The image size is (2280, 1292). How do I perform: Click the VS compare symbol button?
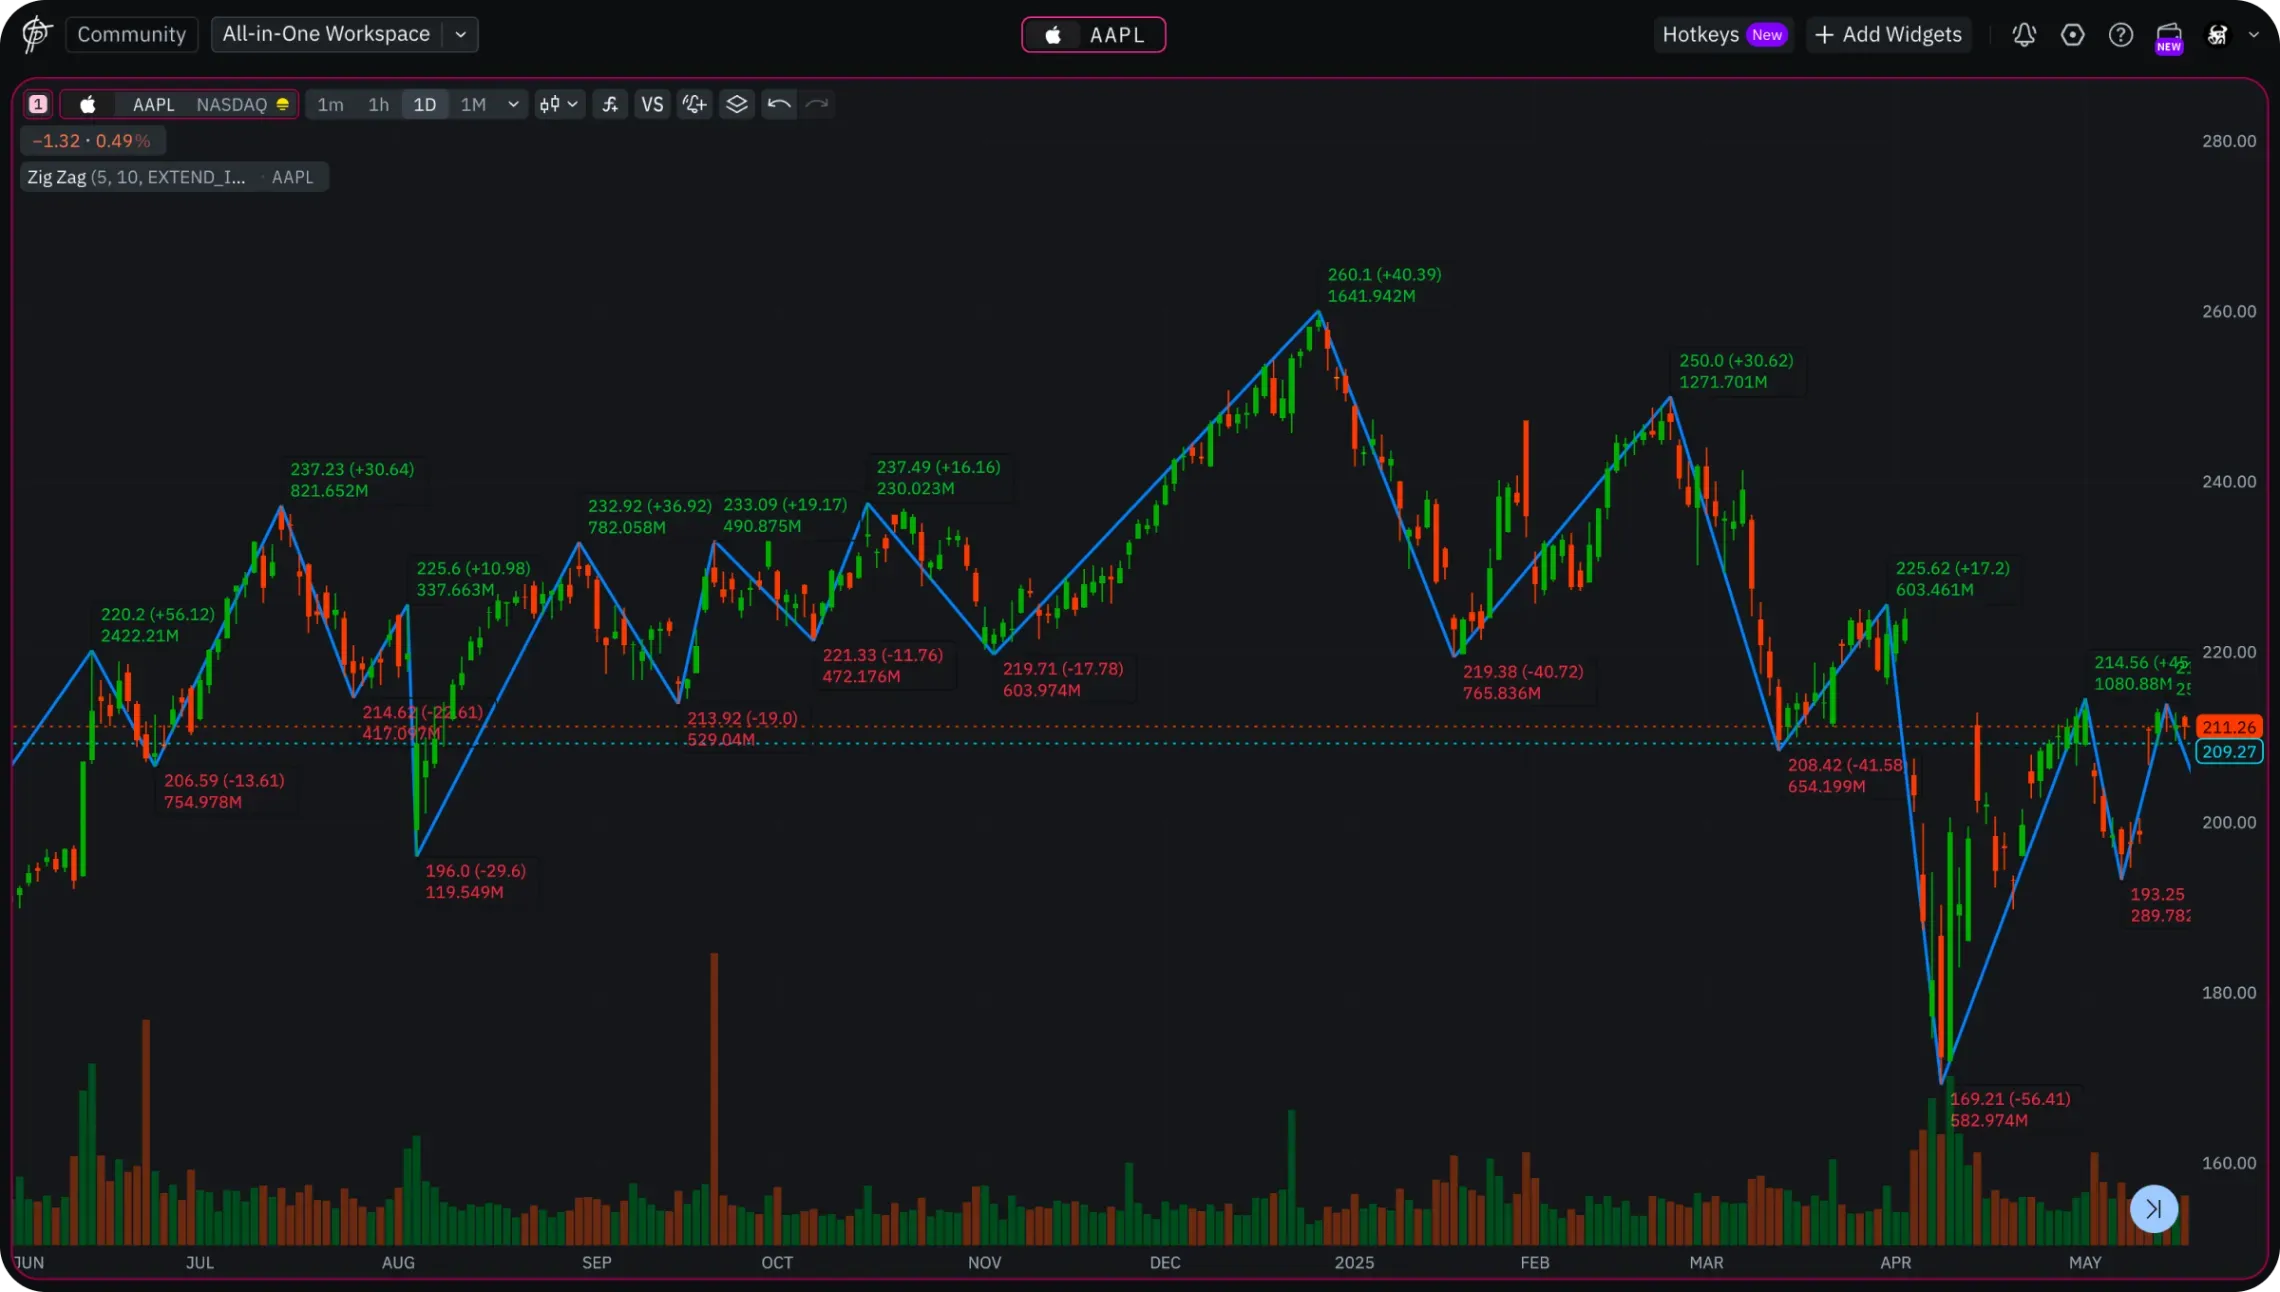pos(652,104)
